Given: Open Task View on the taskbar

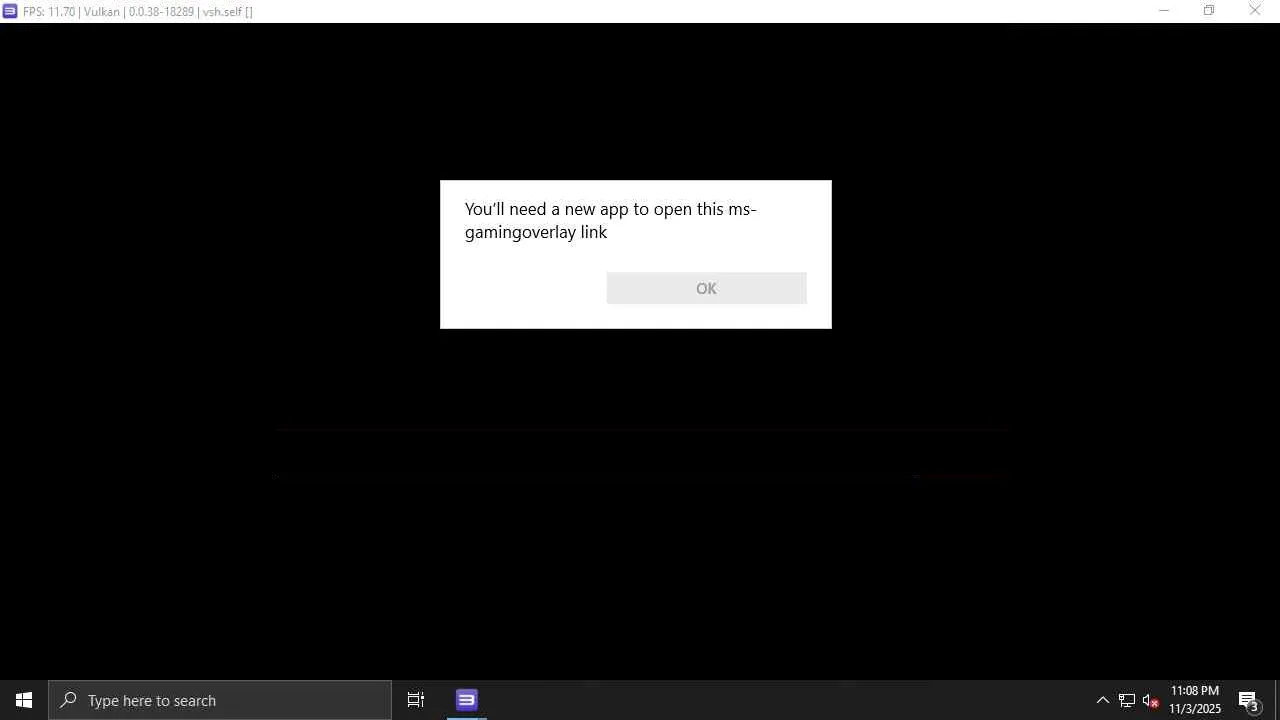Looking at the screenshot, I should point(416,700).
